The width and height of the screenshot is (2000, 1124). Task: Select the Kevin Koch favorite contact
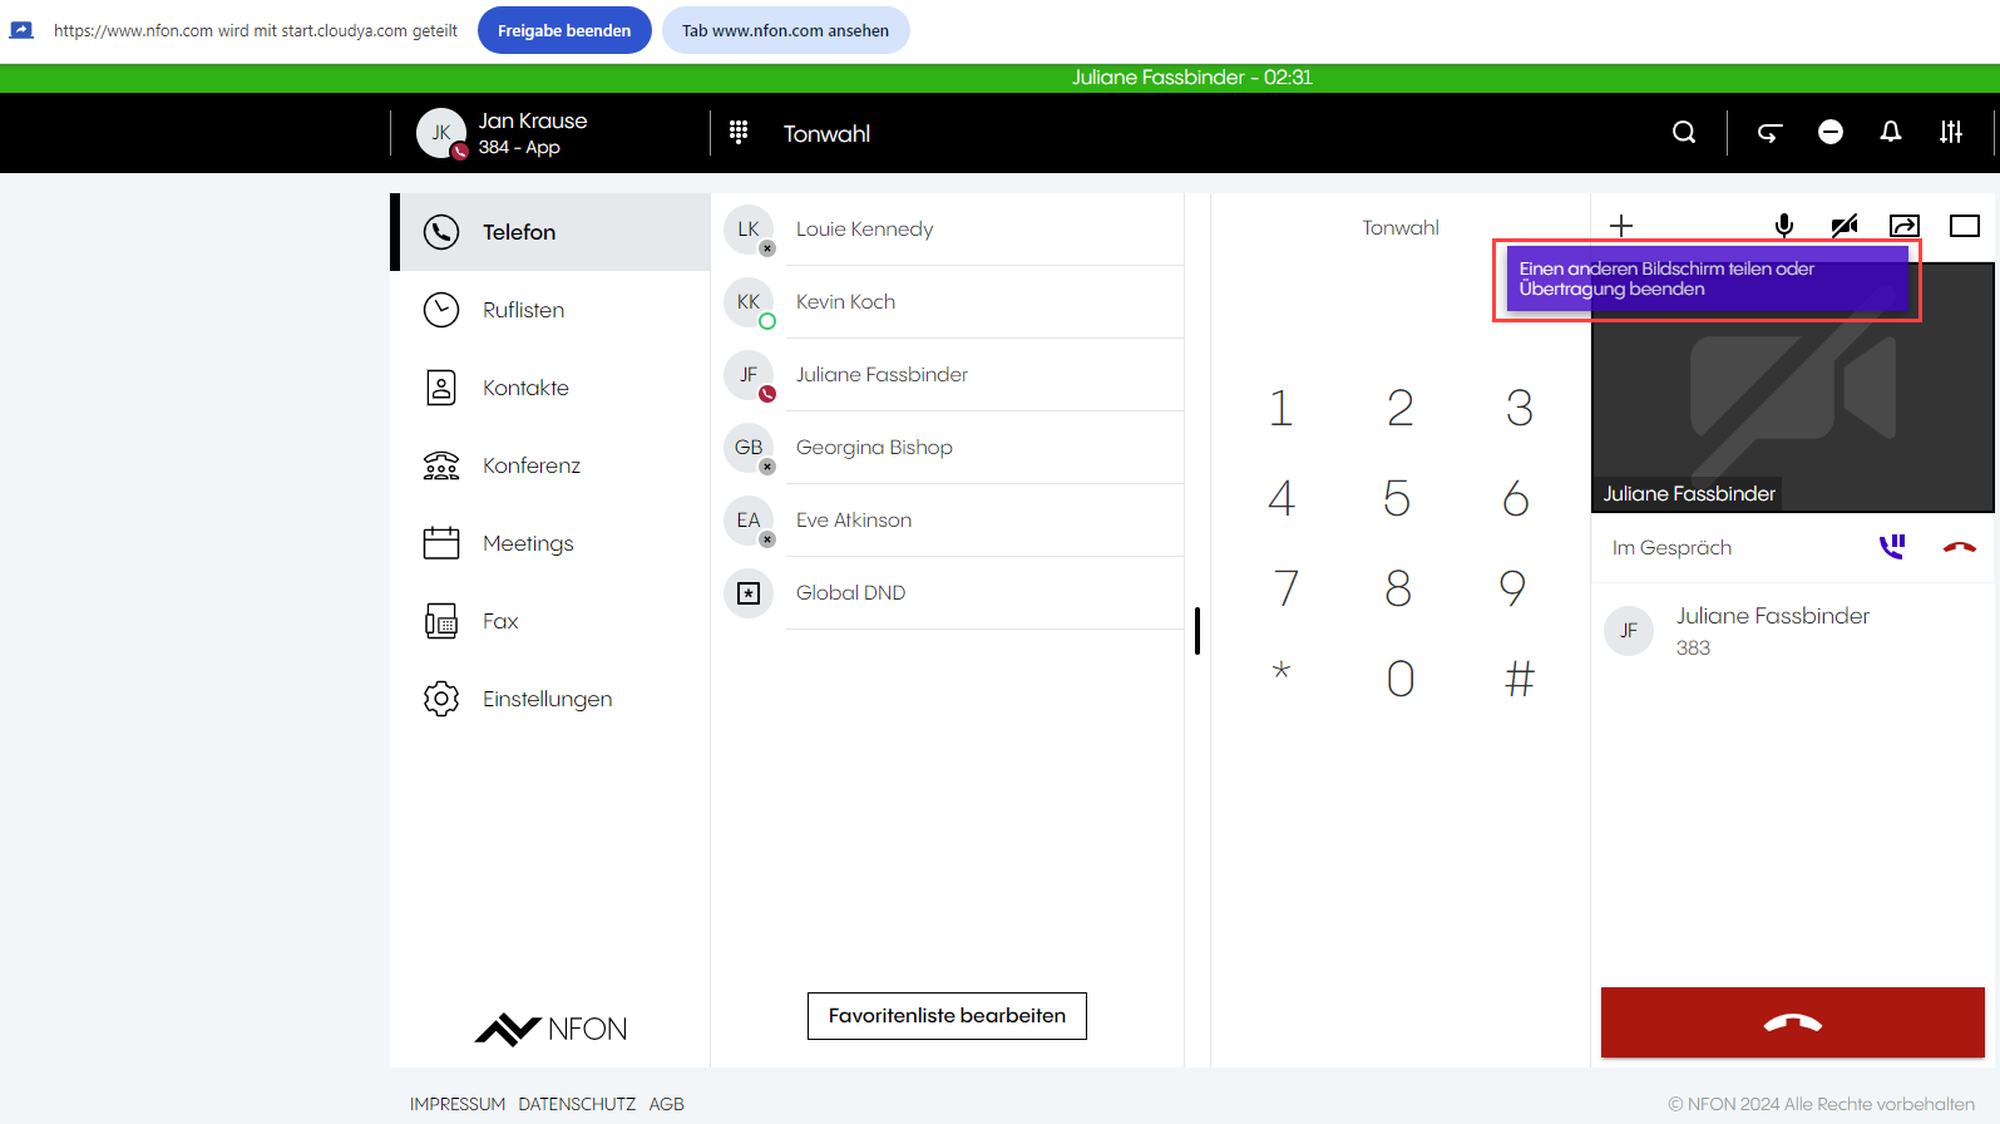tap(845, 302)
